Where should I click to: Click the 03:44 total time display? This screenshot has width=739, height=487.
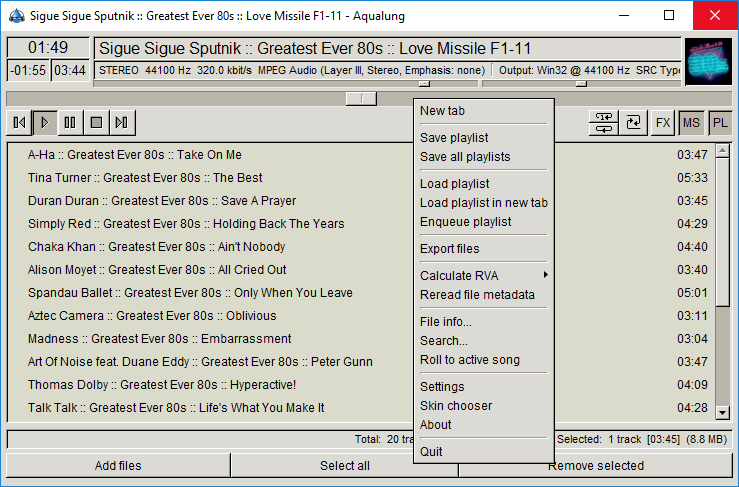pyautogui.click(x=70, y=71)
